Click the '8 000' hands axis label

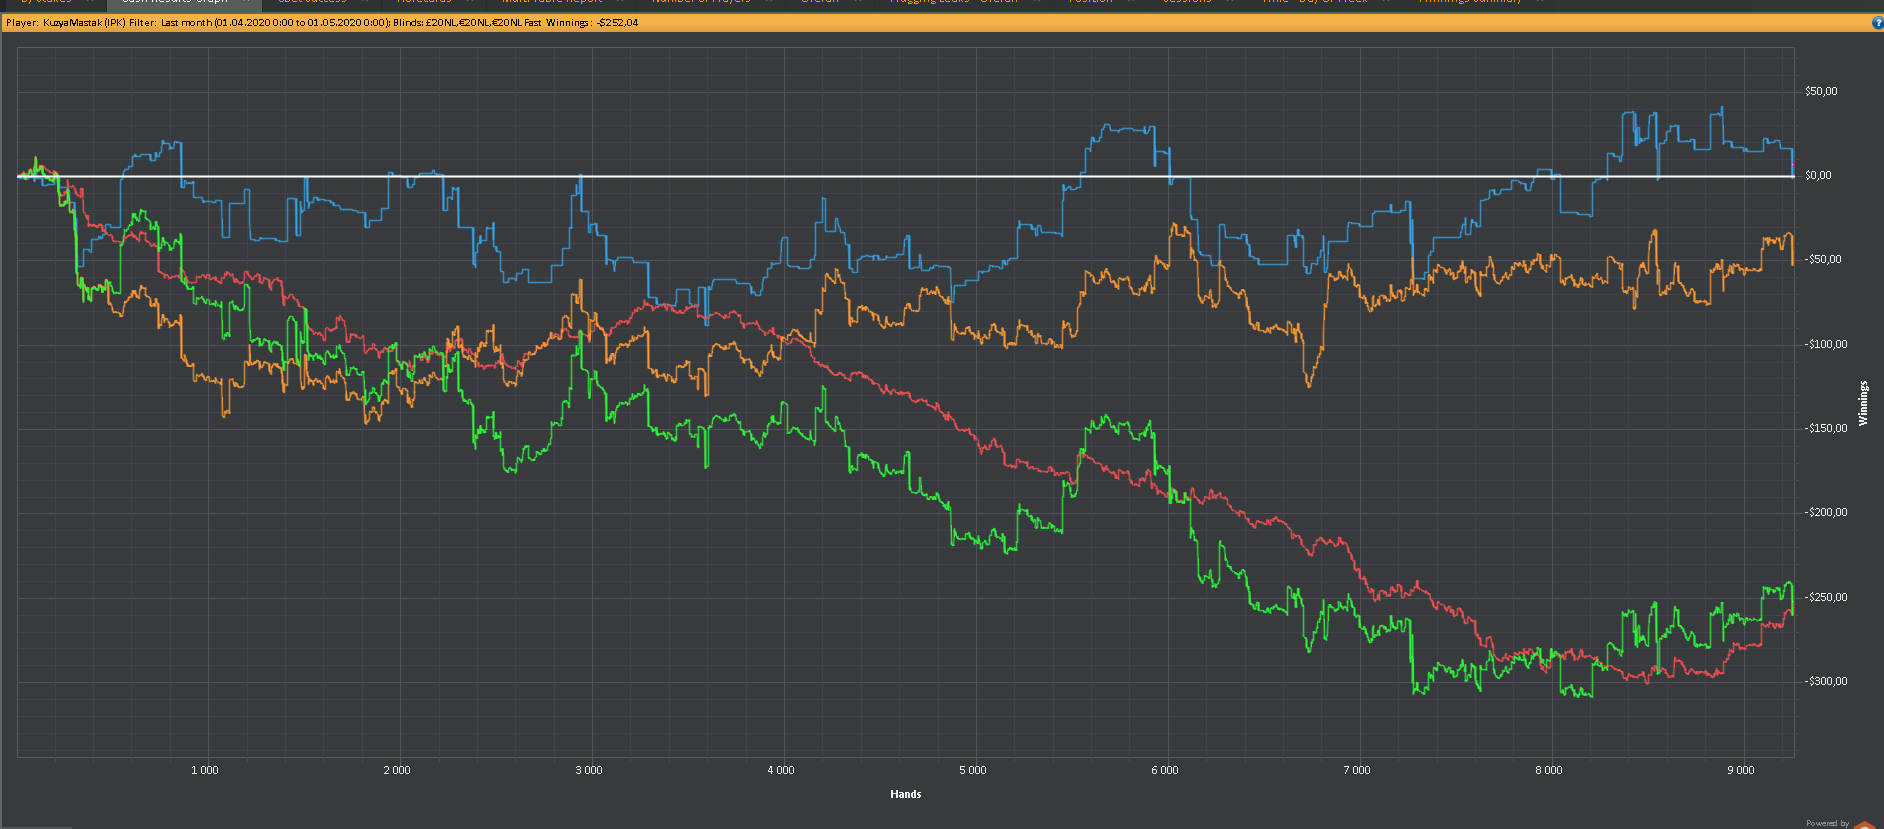[x=1548, y=770]
